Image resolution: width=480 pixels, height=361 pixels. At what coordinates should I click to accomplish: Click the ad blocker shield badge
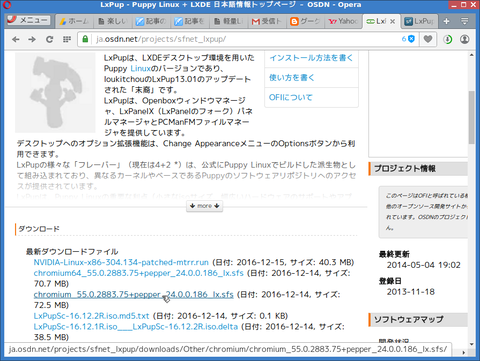pos(409,39)
